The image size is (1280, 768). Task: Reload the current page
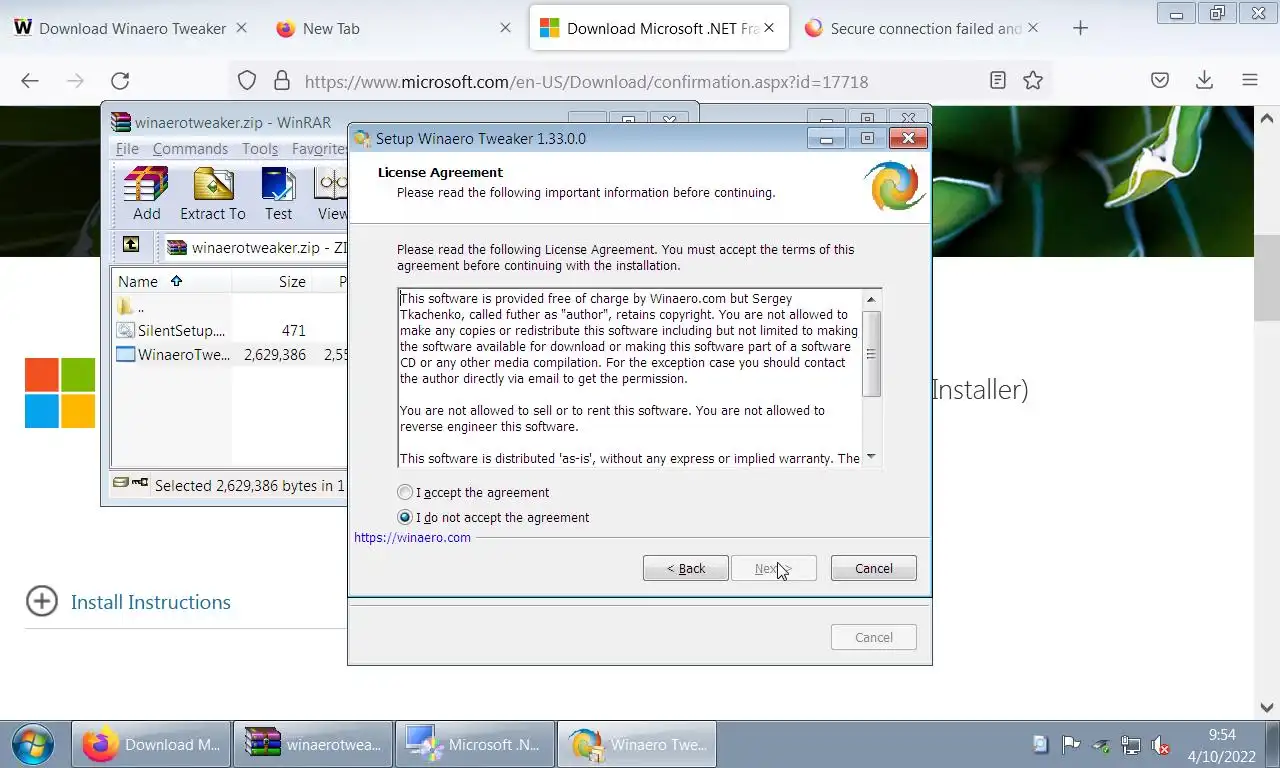pyautogui.click(x=120, y=81)
